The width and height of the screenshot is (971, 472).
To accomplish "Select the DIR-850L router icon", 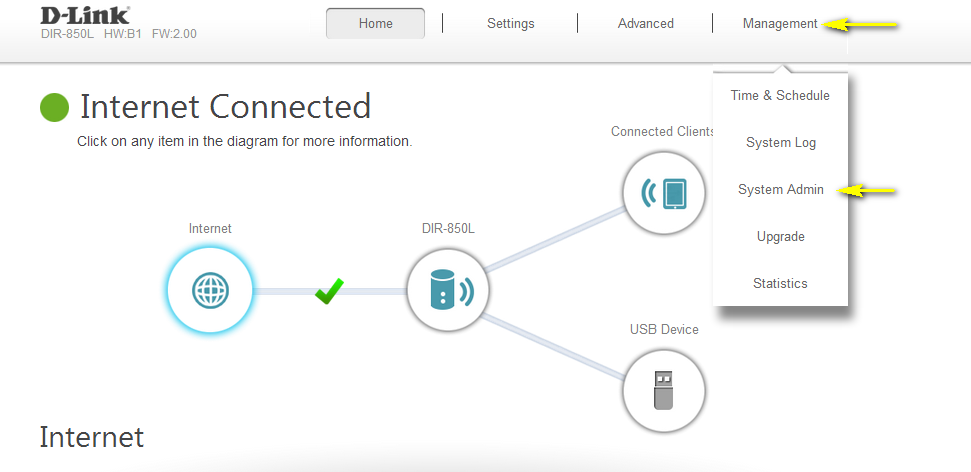I will click(447, 290).
